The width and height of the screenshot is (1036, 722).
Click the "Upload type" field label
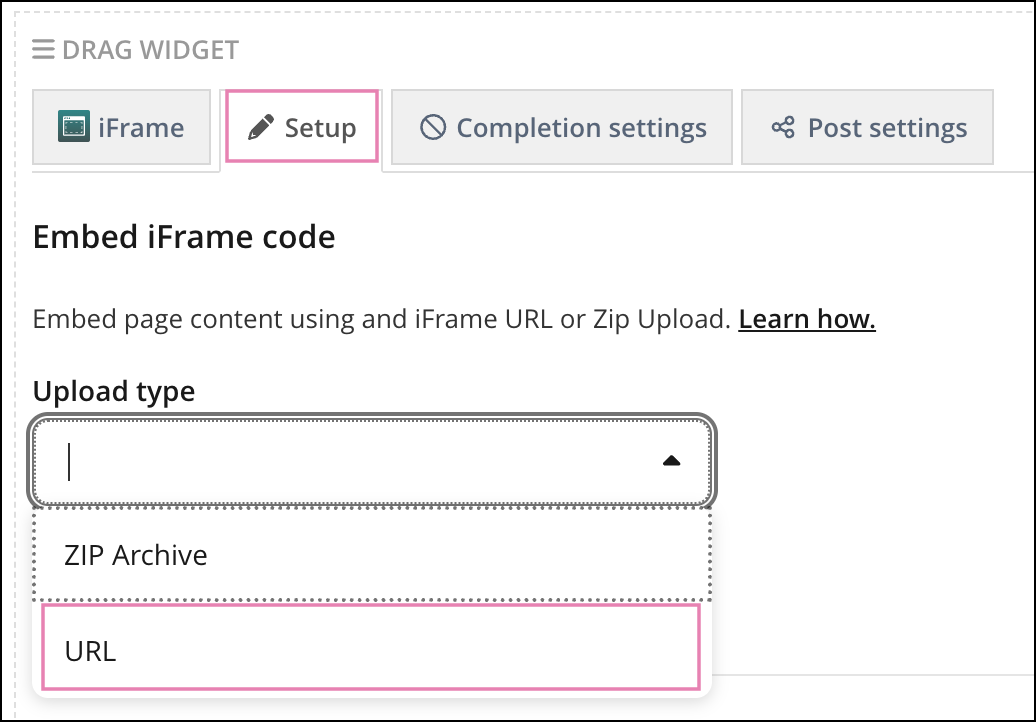coord(114,391)
